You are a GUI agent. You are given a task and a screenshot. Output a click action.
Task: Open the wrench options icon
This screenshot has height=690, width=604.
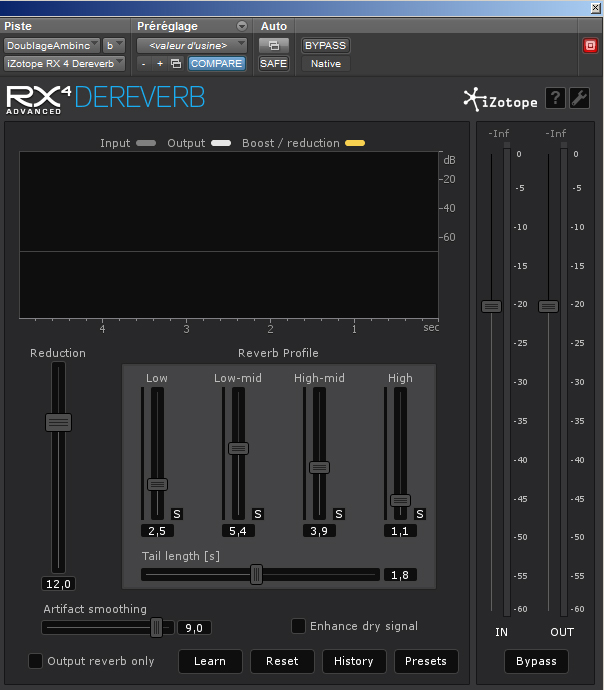coord(579,98)
